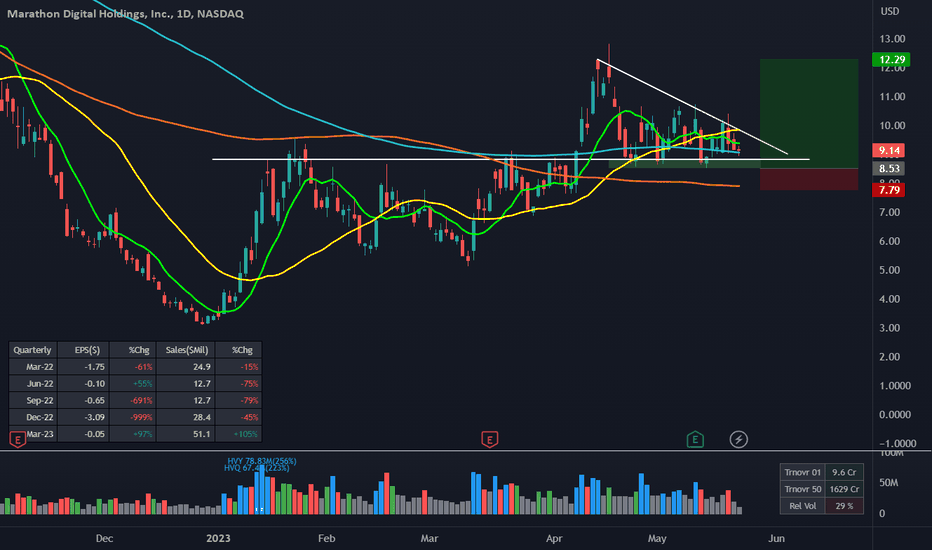Click the 50M volume axis label

click(889, 483)
